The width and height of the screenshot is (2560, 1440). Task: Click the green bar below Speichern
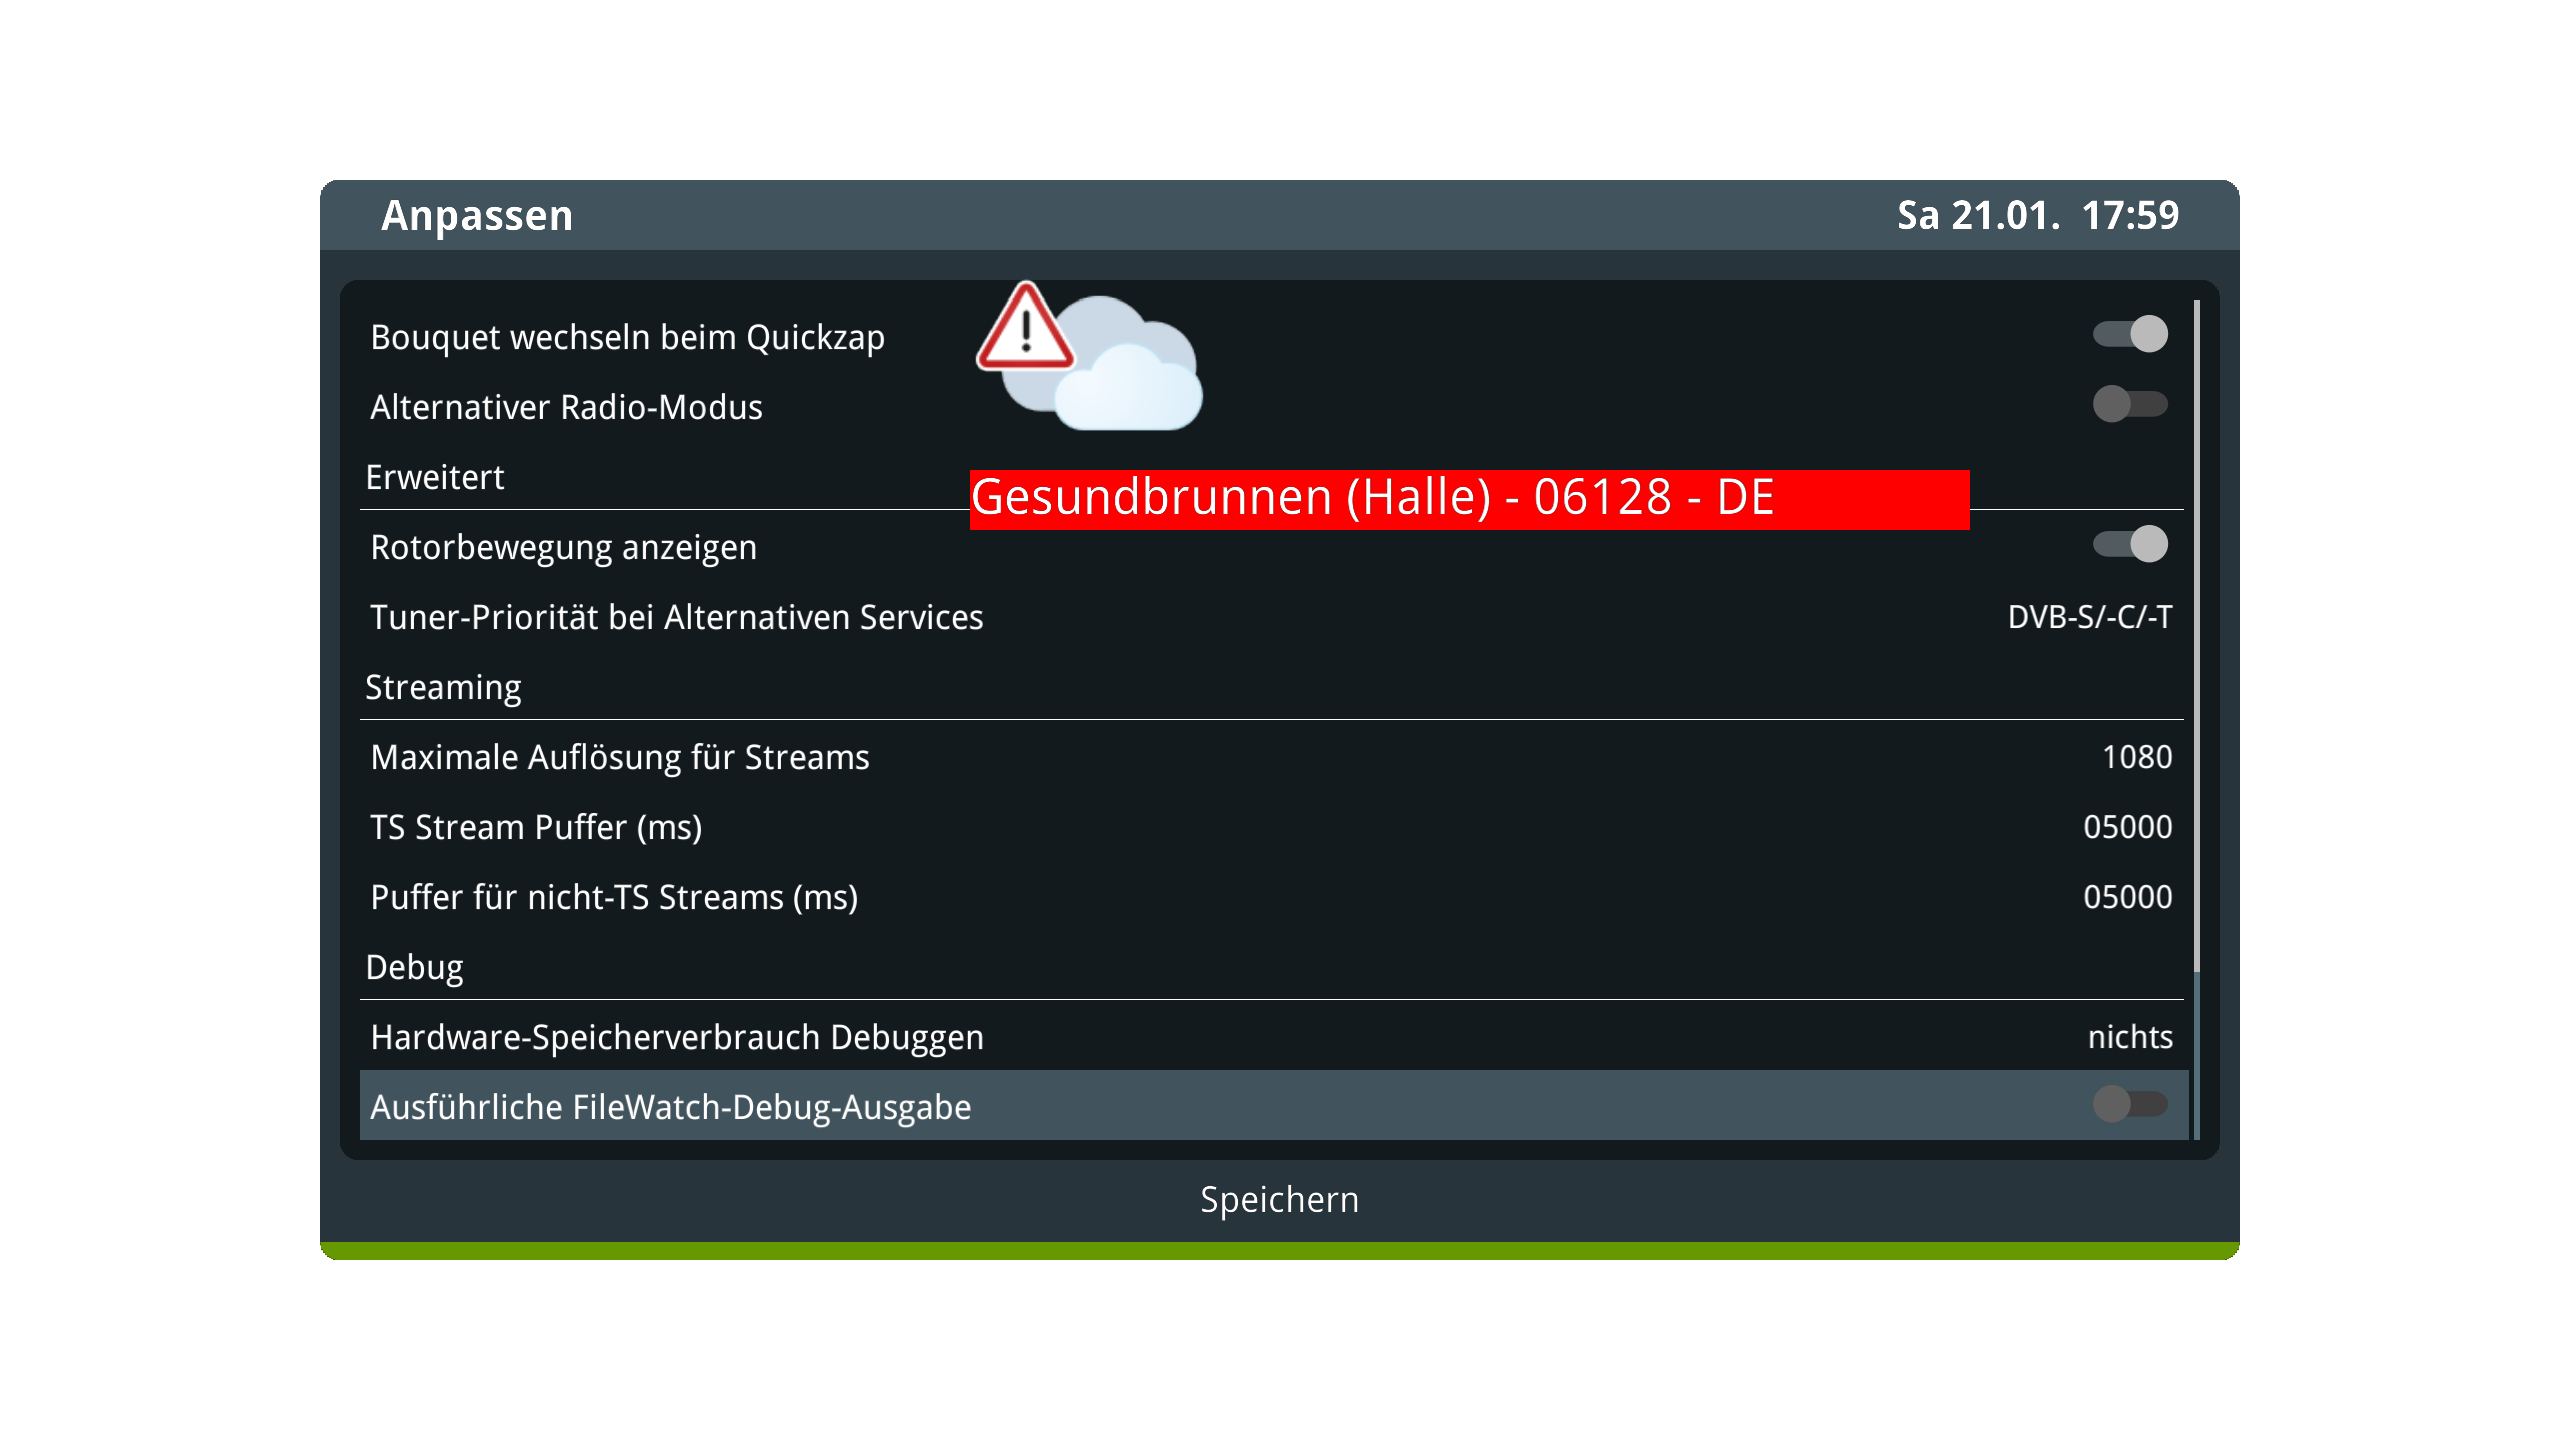point(1280,1251)
